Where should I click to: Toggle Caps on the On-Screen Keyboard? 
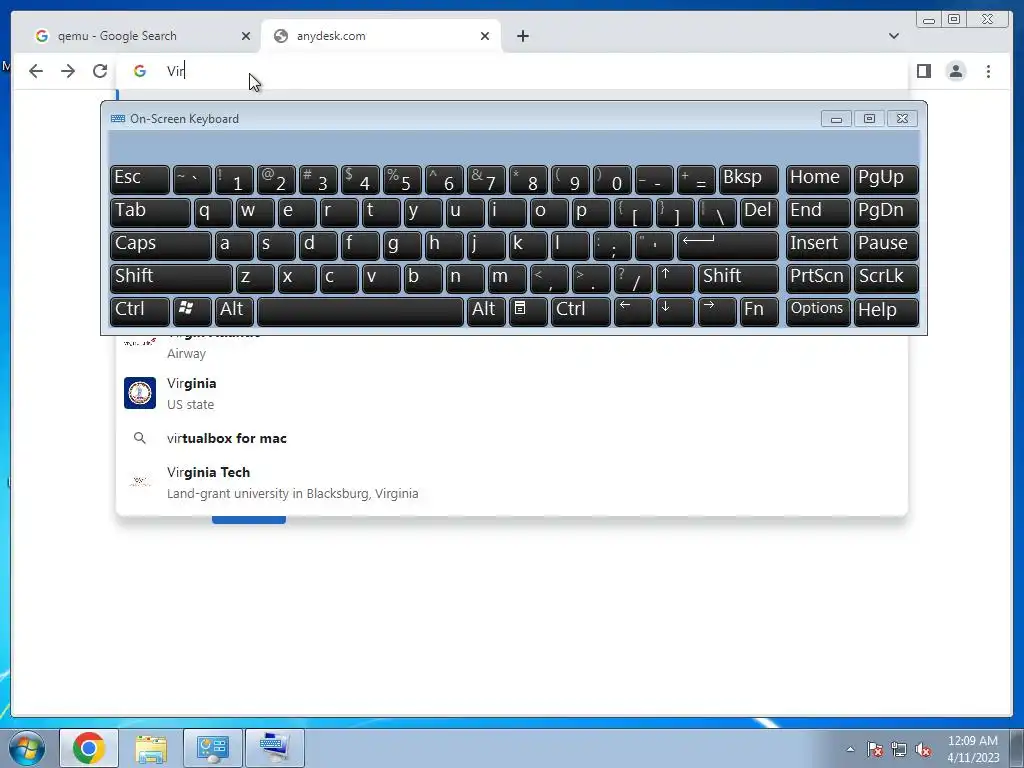pyautogui.click(x=161, y=245)
